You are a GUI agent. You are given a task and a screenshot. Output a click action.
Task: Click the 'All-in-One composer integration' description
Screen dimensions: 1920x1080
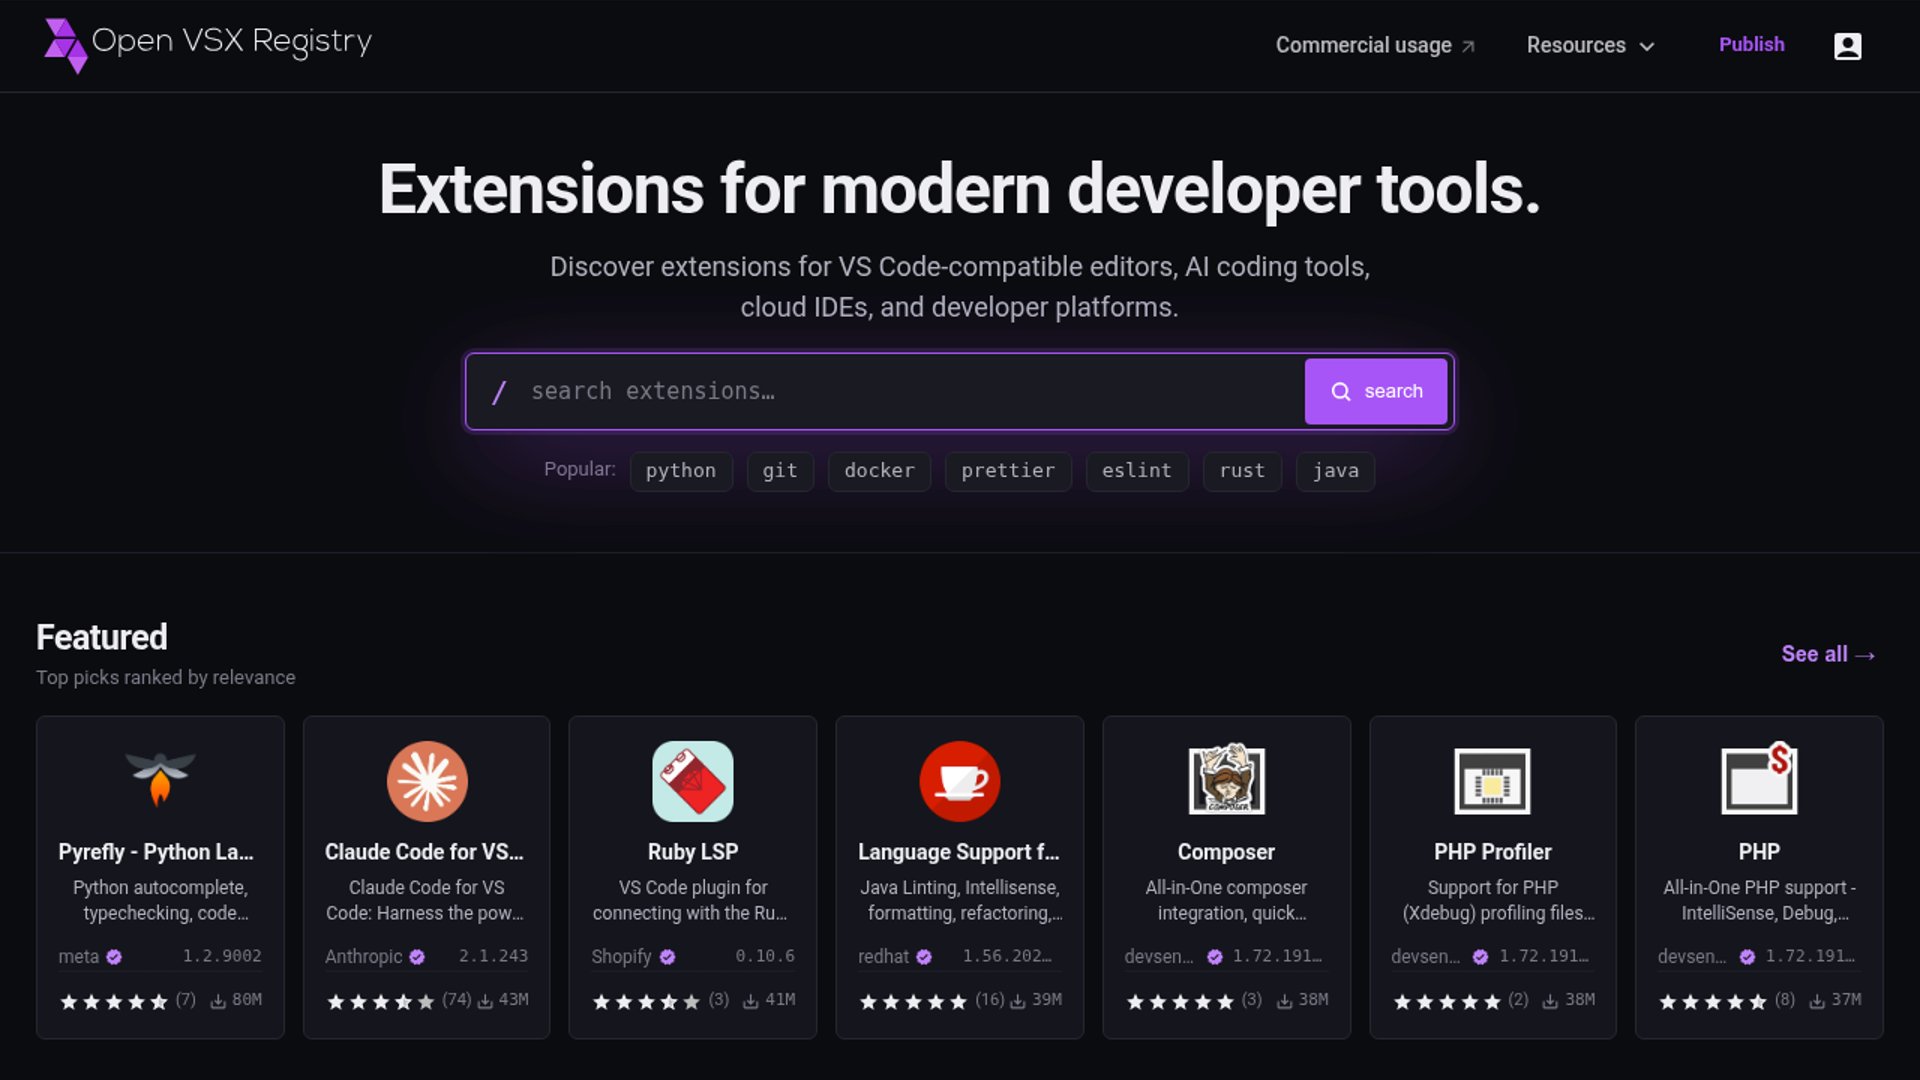click(x=1226, y=900)
